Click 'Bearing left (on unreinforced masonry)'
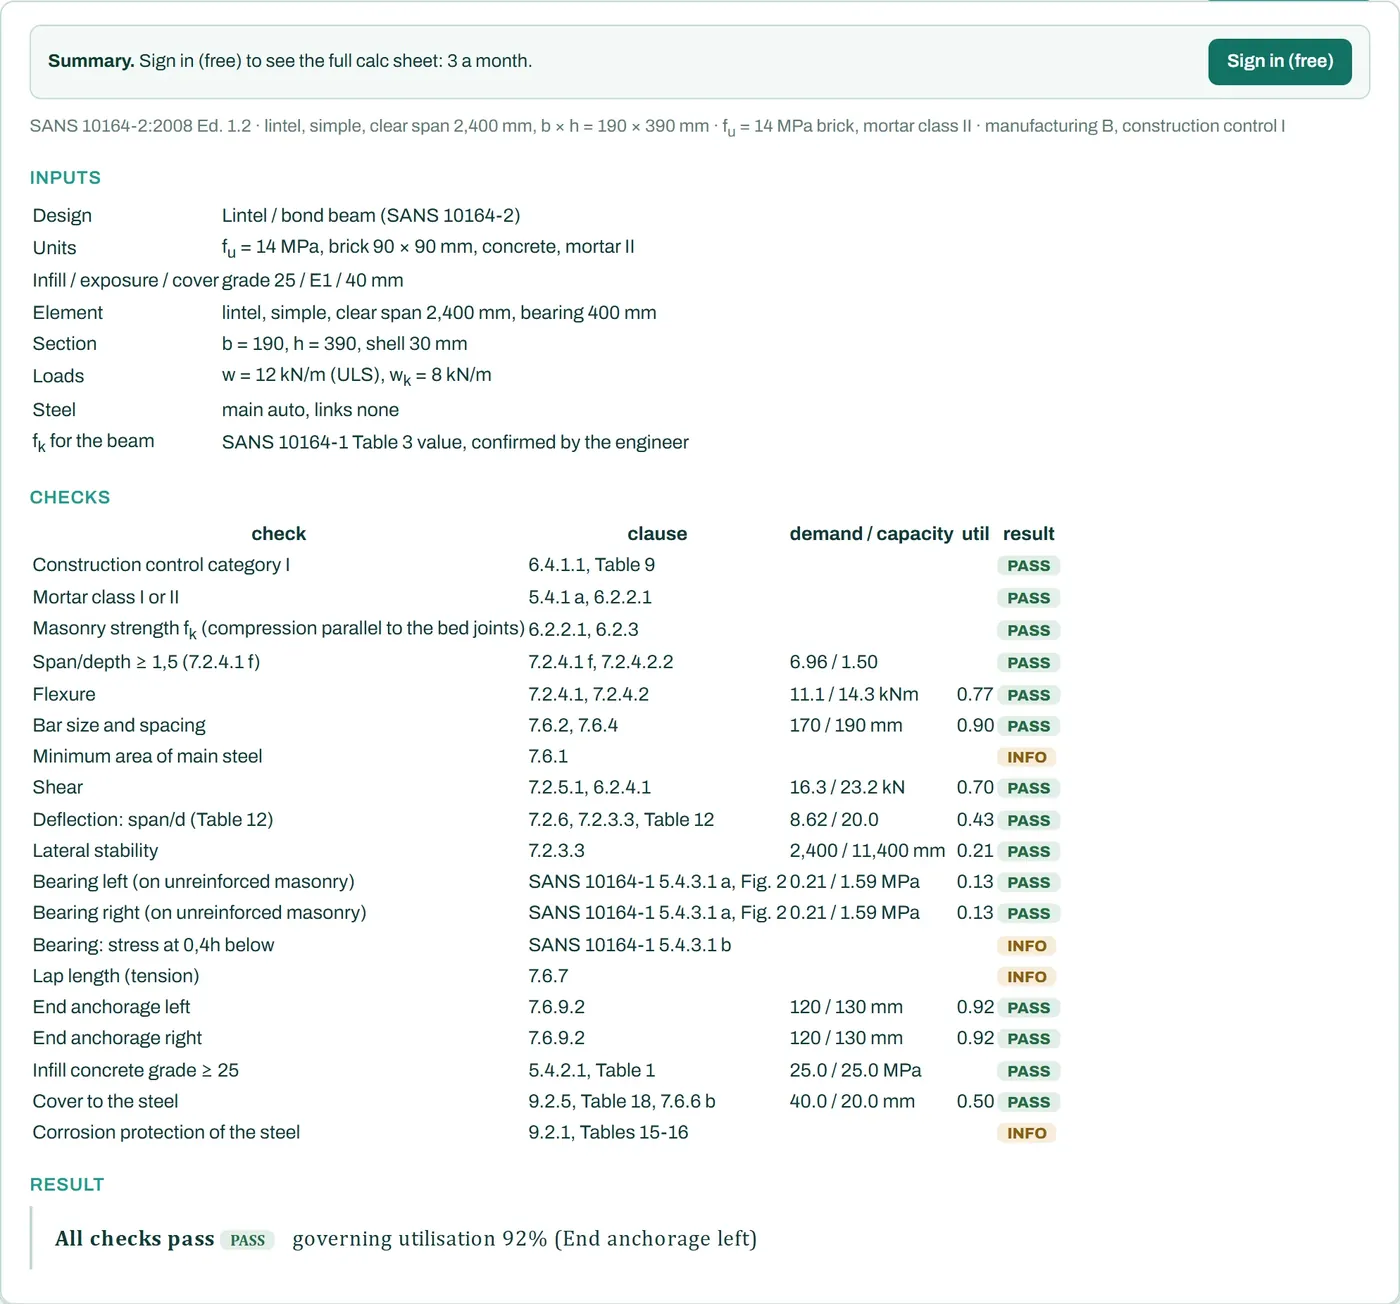The width and height of the screenshot is (1400, 1304). 193,881
